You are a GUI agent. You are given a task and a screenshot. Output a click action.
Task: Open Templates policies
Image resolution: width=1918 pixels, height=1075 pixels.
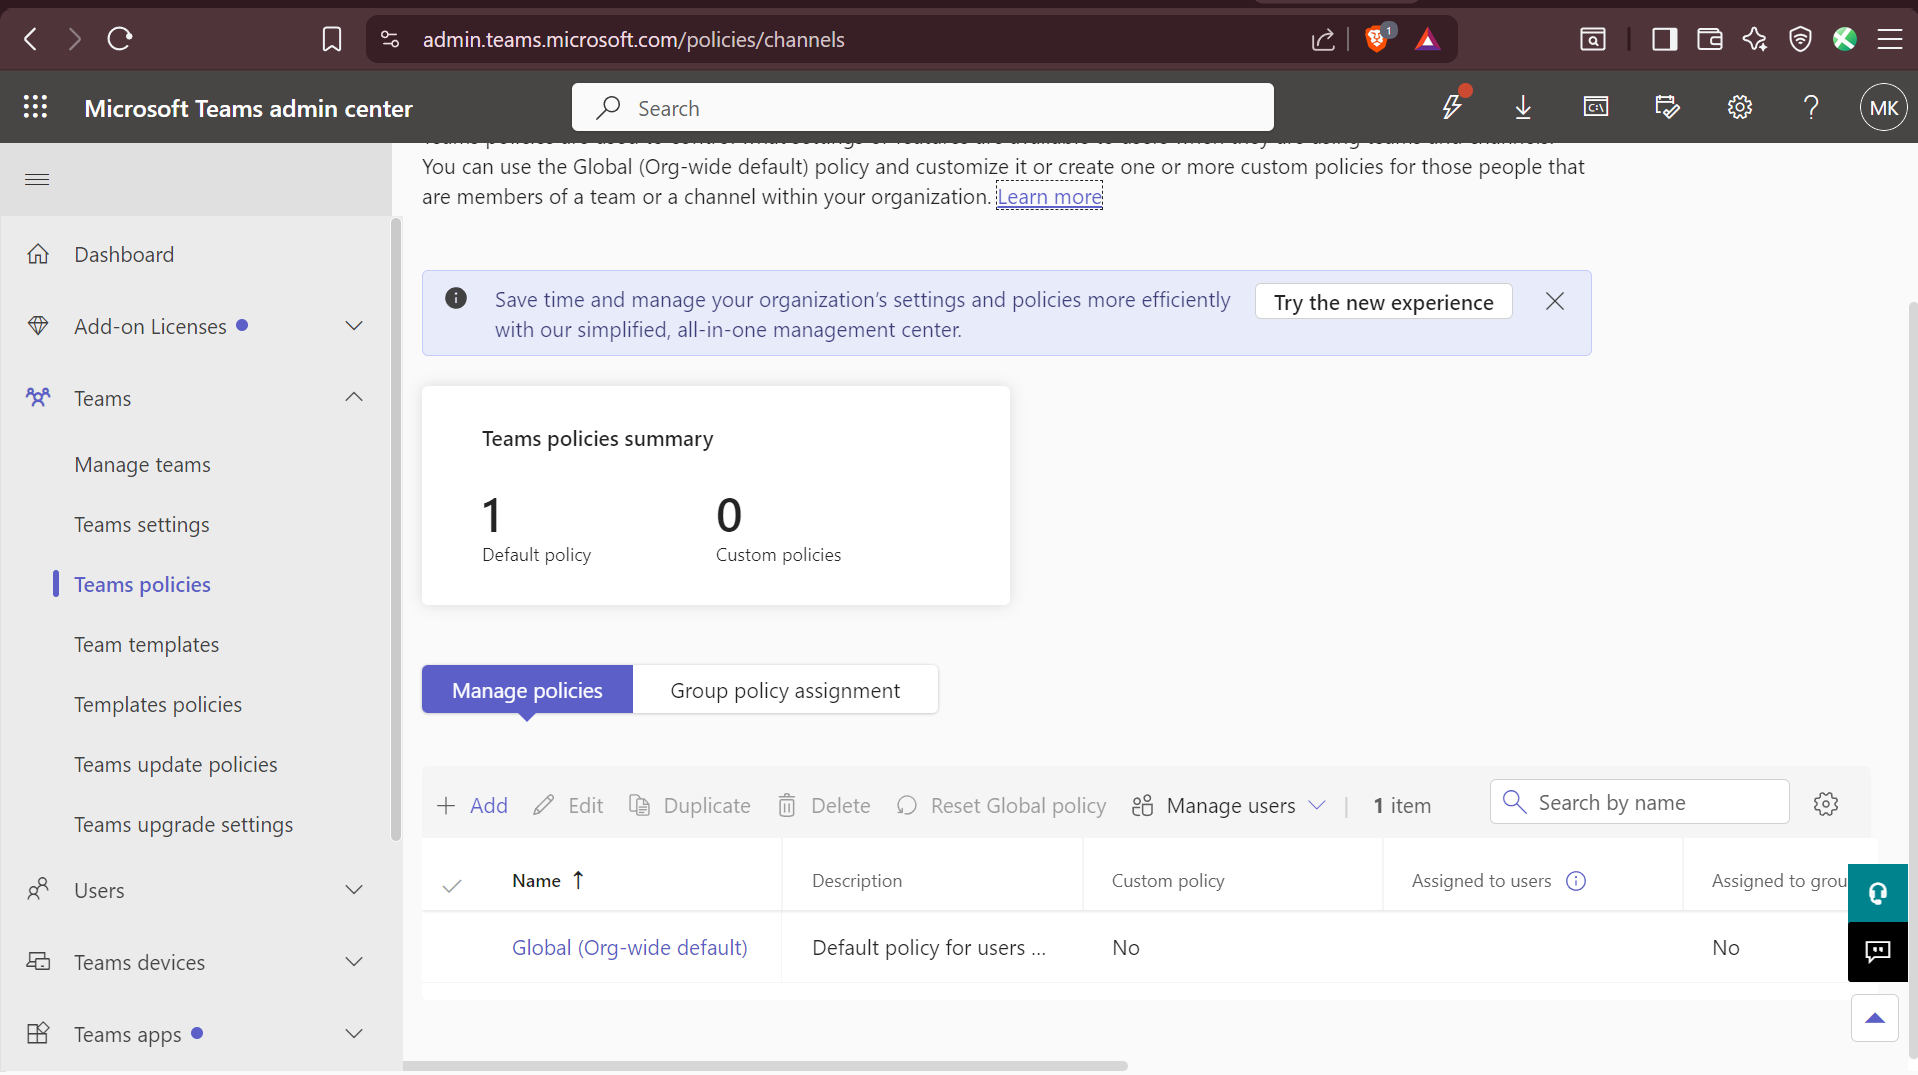tap(158, 704)
